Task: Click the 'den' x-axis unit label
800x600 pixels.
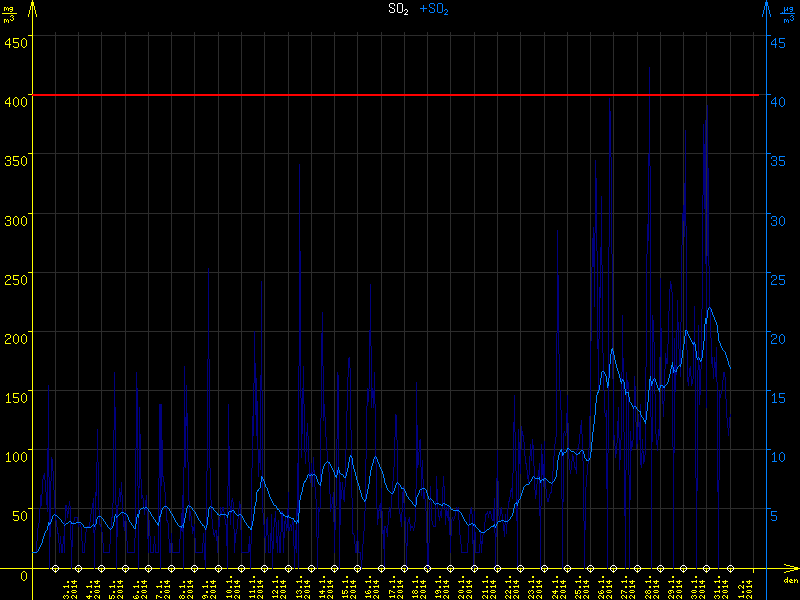Action: coord(789,582)
